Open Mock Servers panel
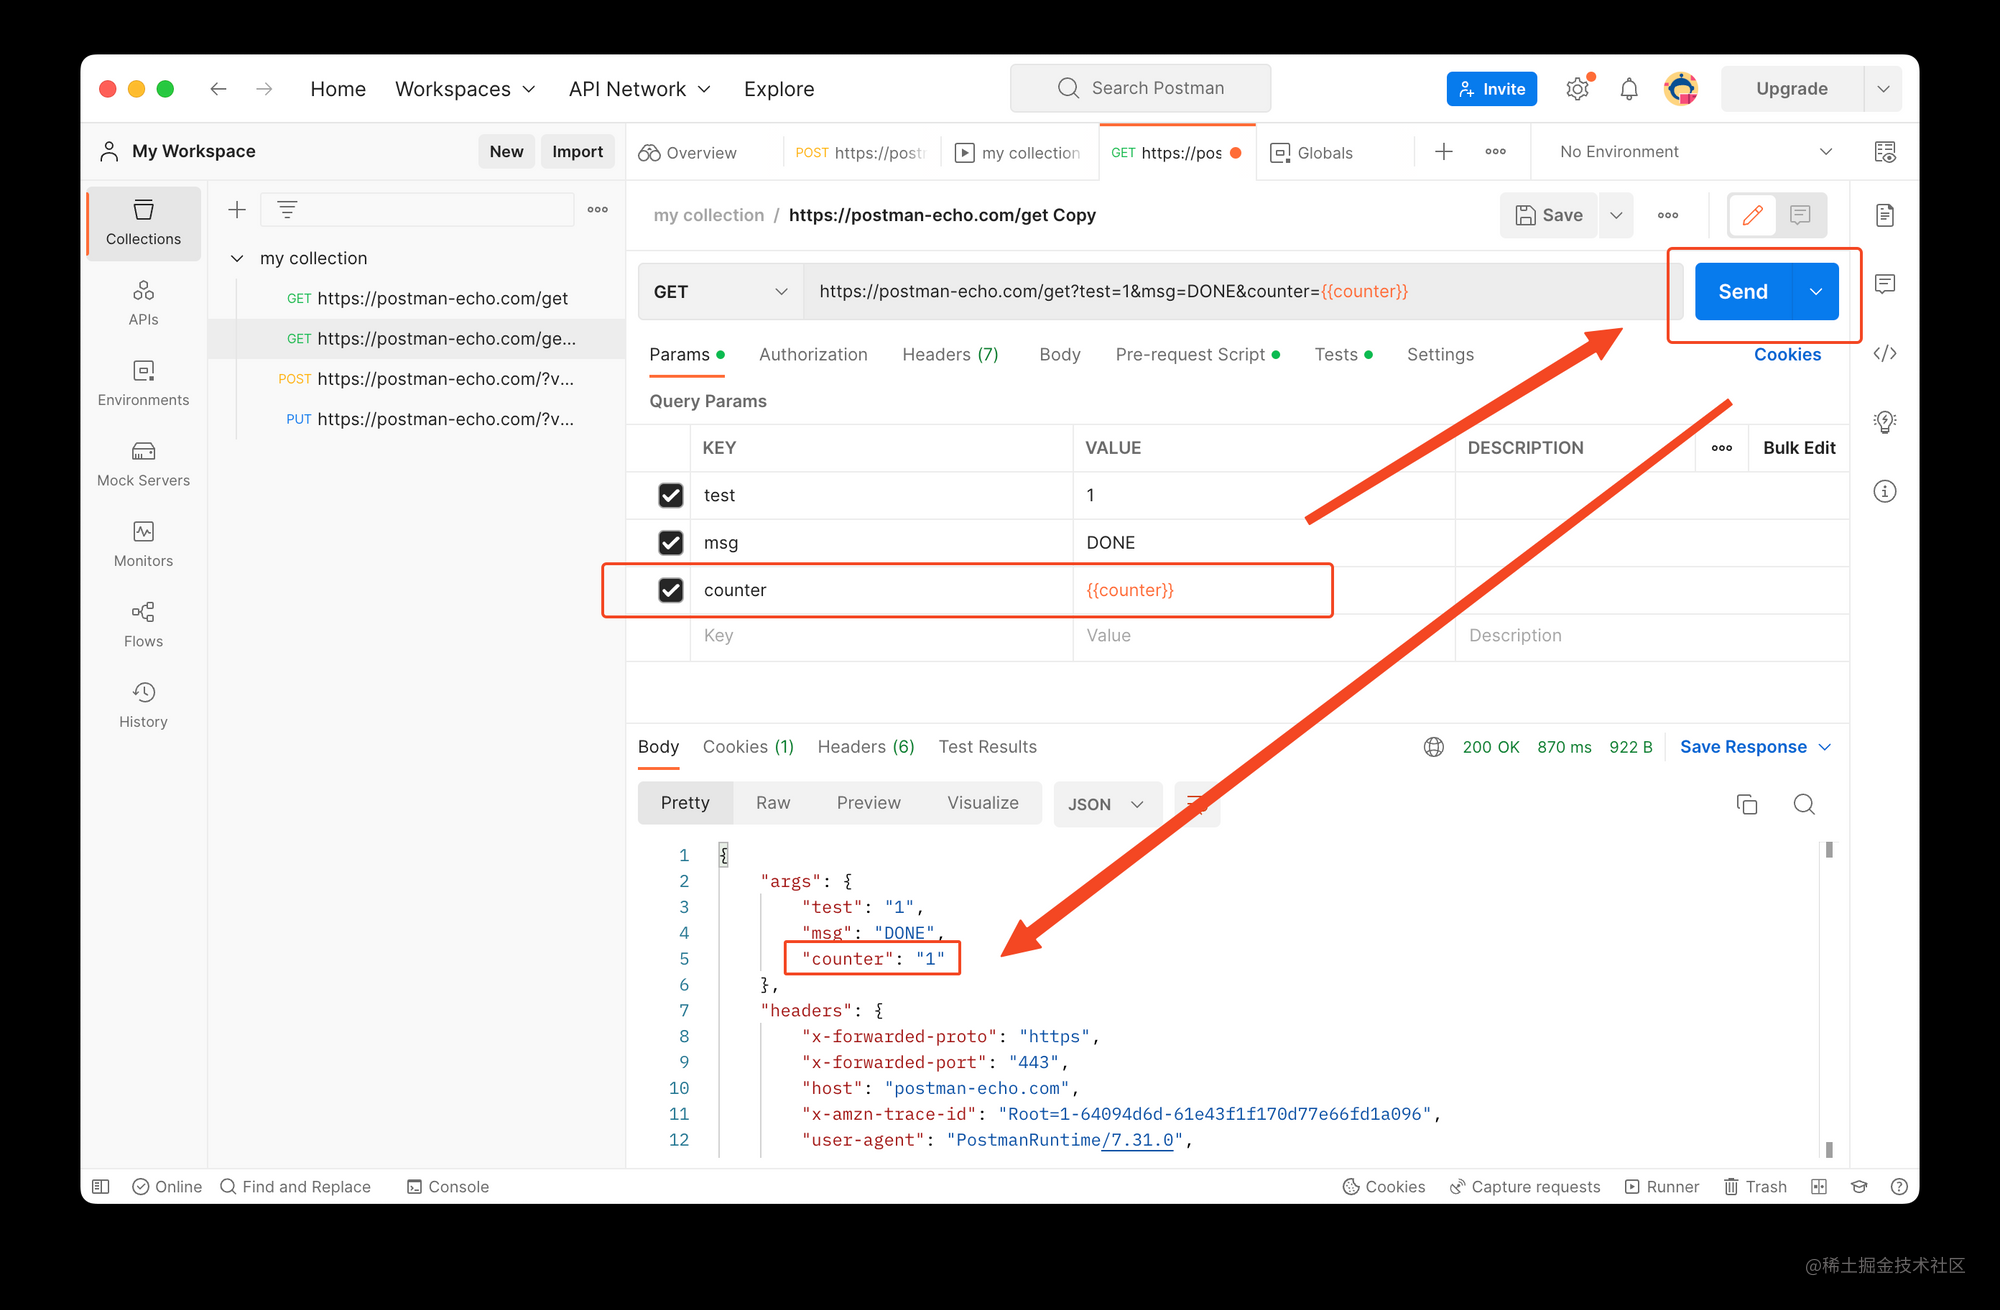The height and width of the screenshot is (1310, 2000). pyautogui.click(x=142, y=463)
